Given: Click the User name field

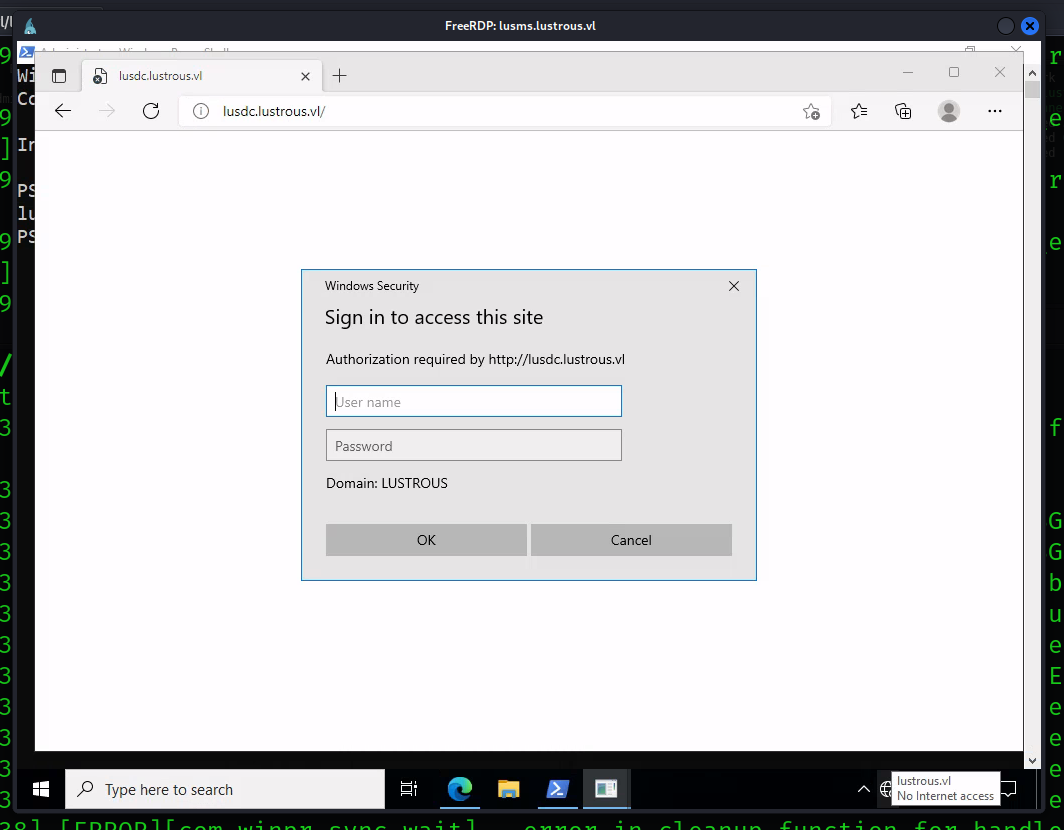Looking at the screenshot, I should (474, 402).
